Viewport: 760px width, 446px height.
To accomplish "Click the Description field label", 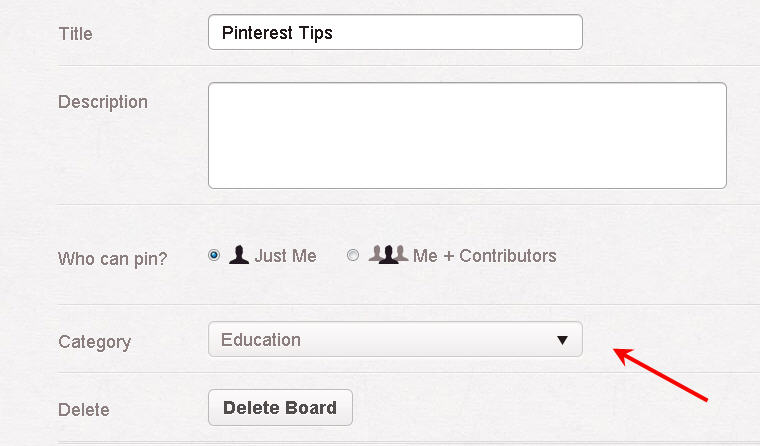I will coord(103,102).
